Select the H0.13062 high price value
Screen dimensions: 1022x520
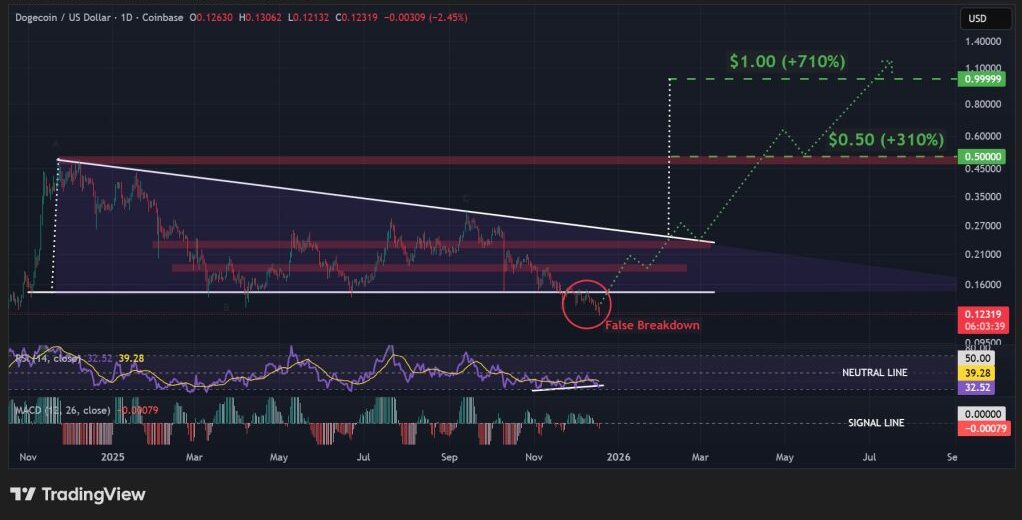260,18
